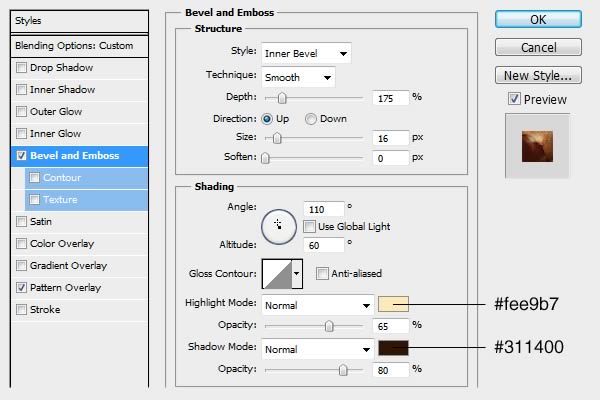Click the Soften slider handle

pos(265,158)
